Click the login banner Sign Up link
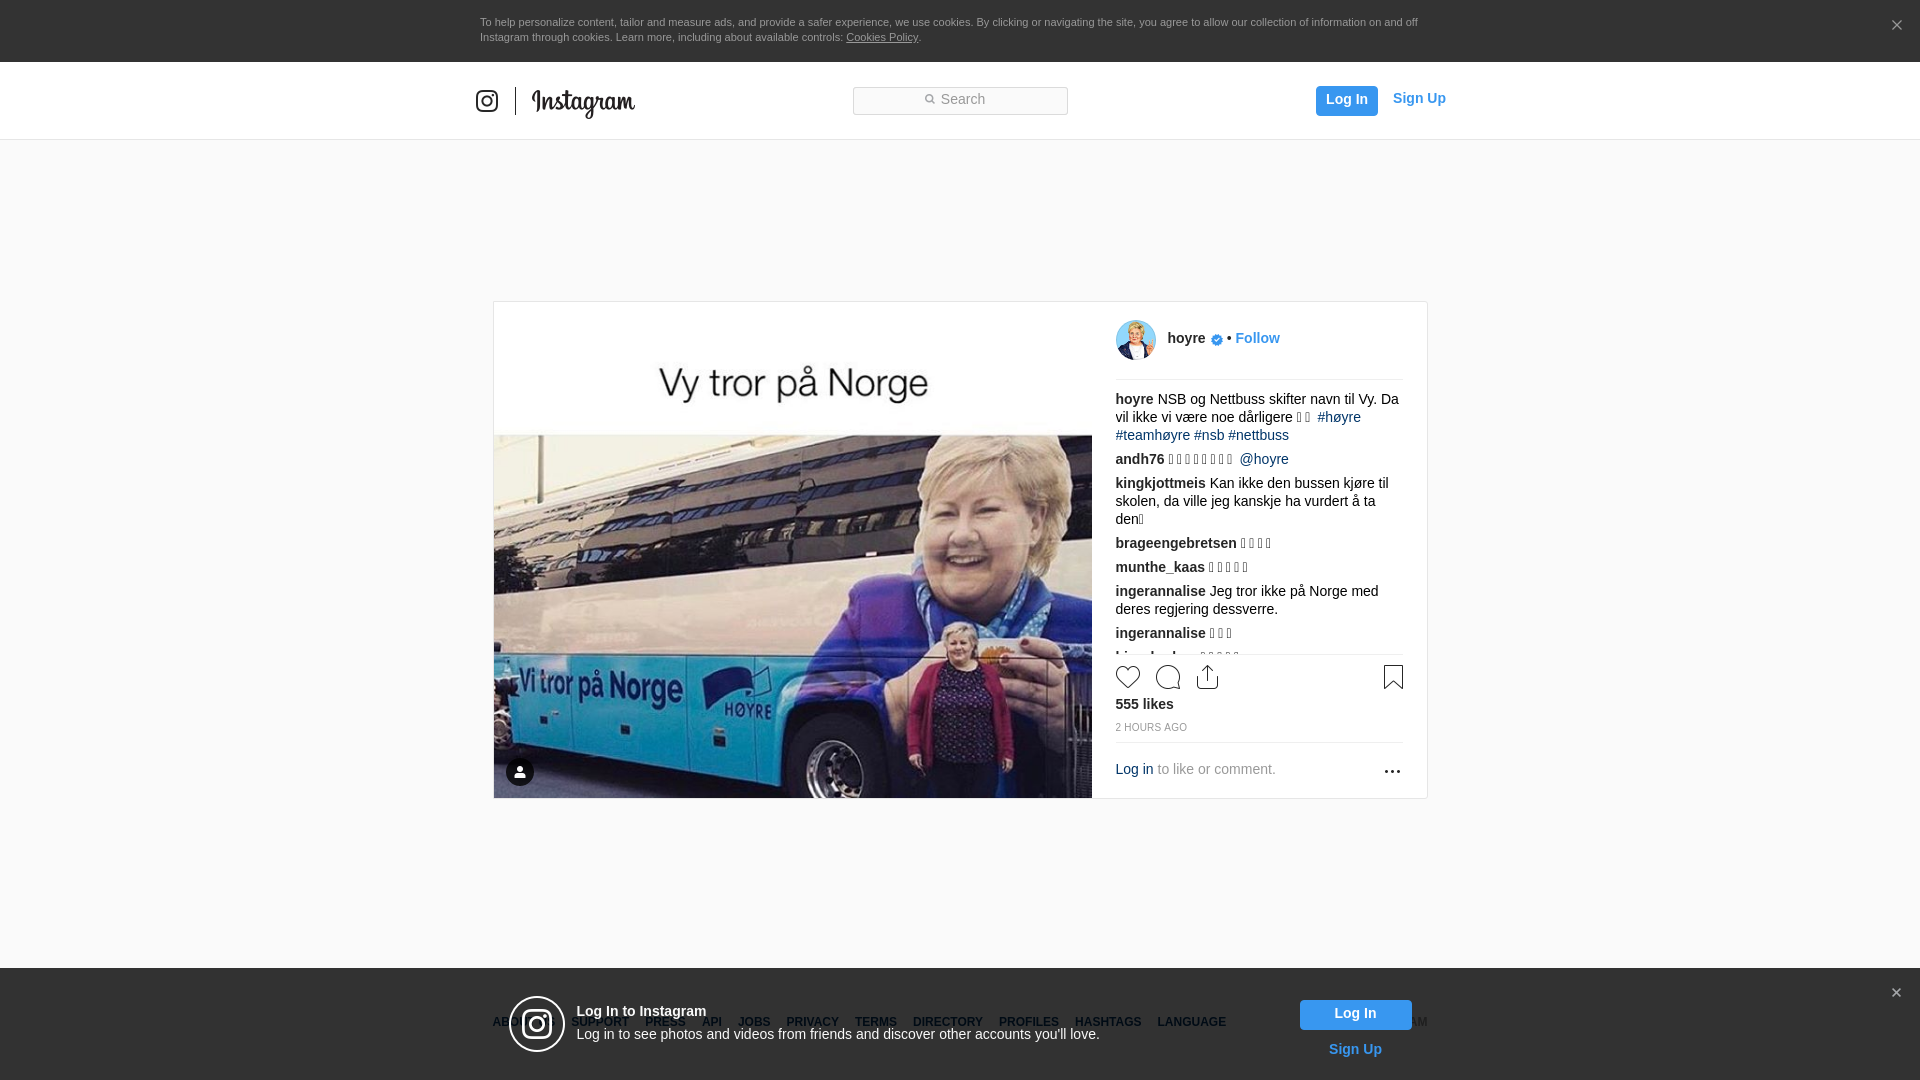This screenshot has width=1920, height=1080. (1354, 1049)
